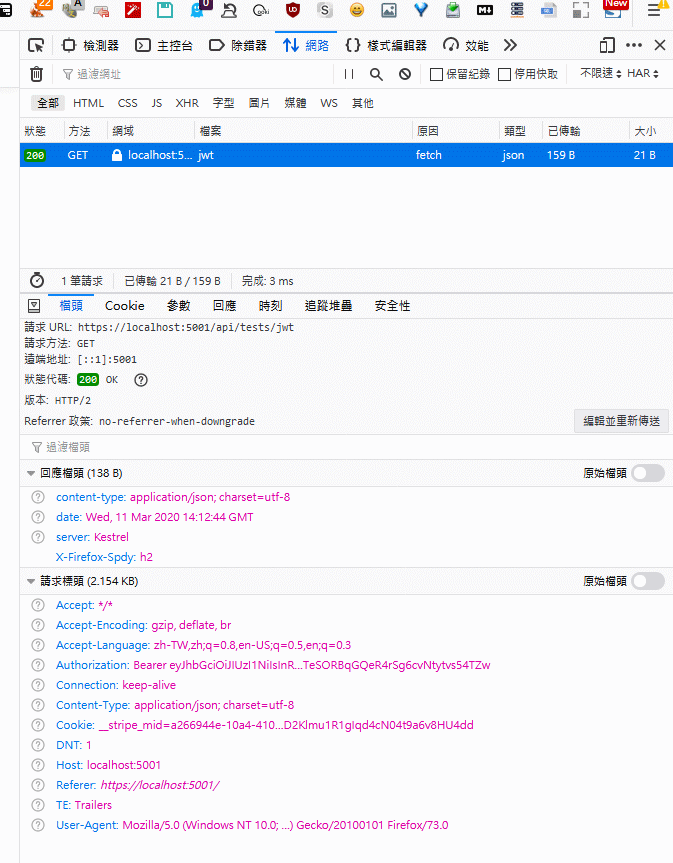Filter requests by 其他 other
673x863 pixels.
(363, 103)
